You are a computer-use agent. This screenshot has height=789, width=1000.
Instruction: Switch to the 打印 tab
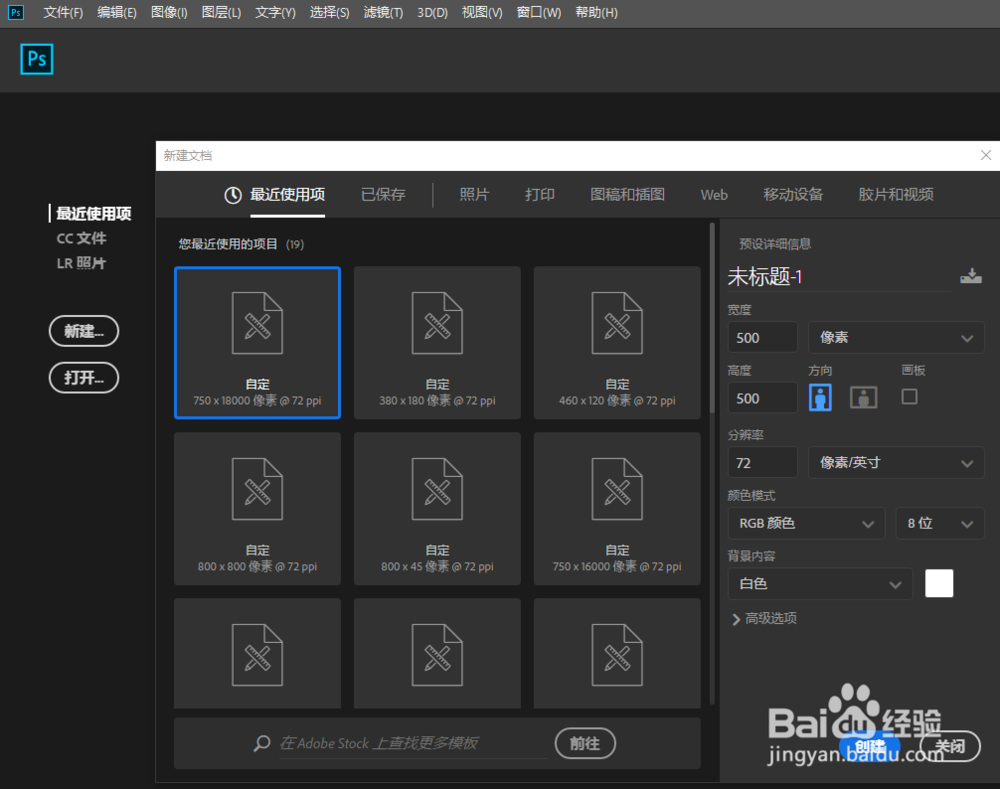(x=539, y=195)
